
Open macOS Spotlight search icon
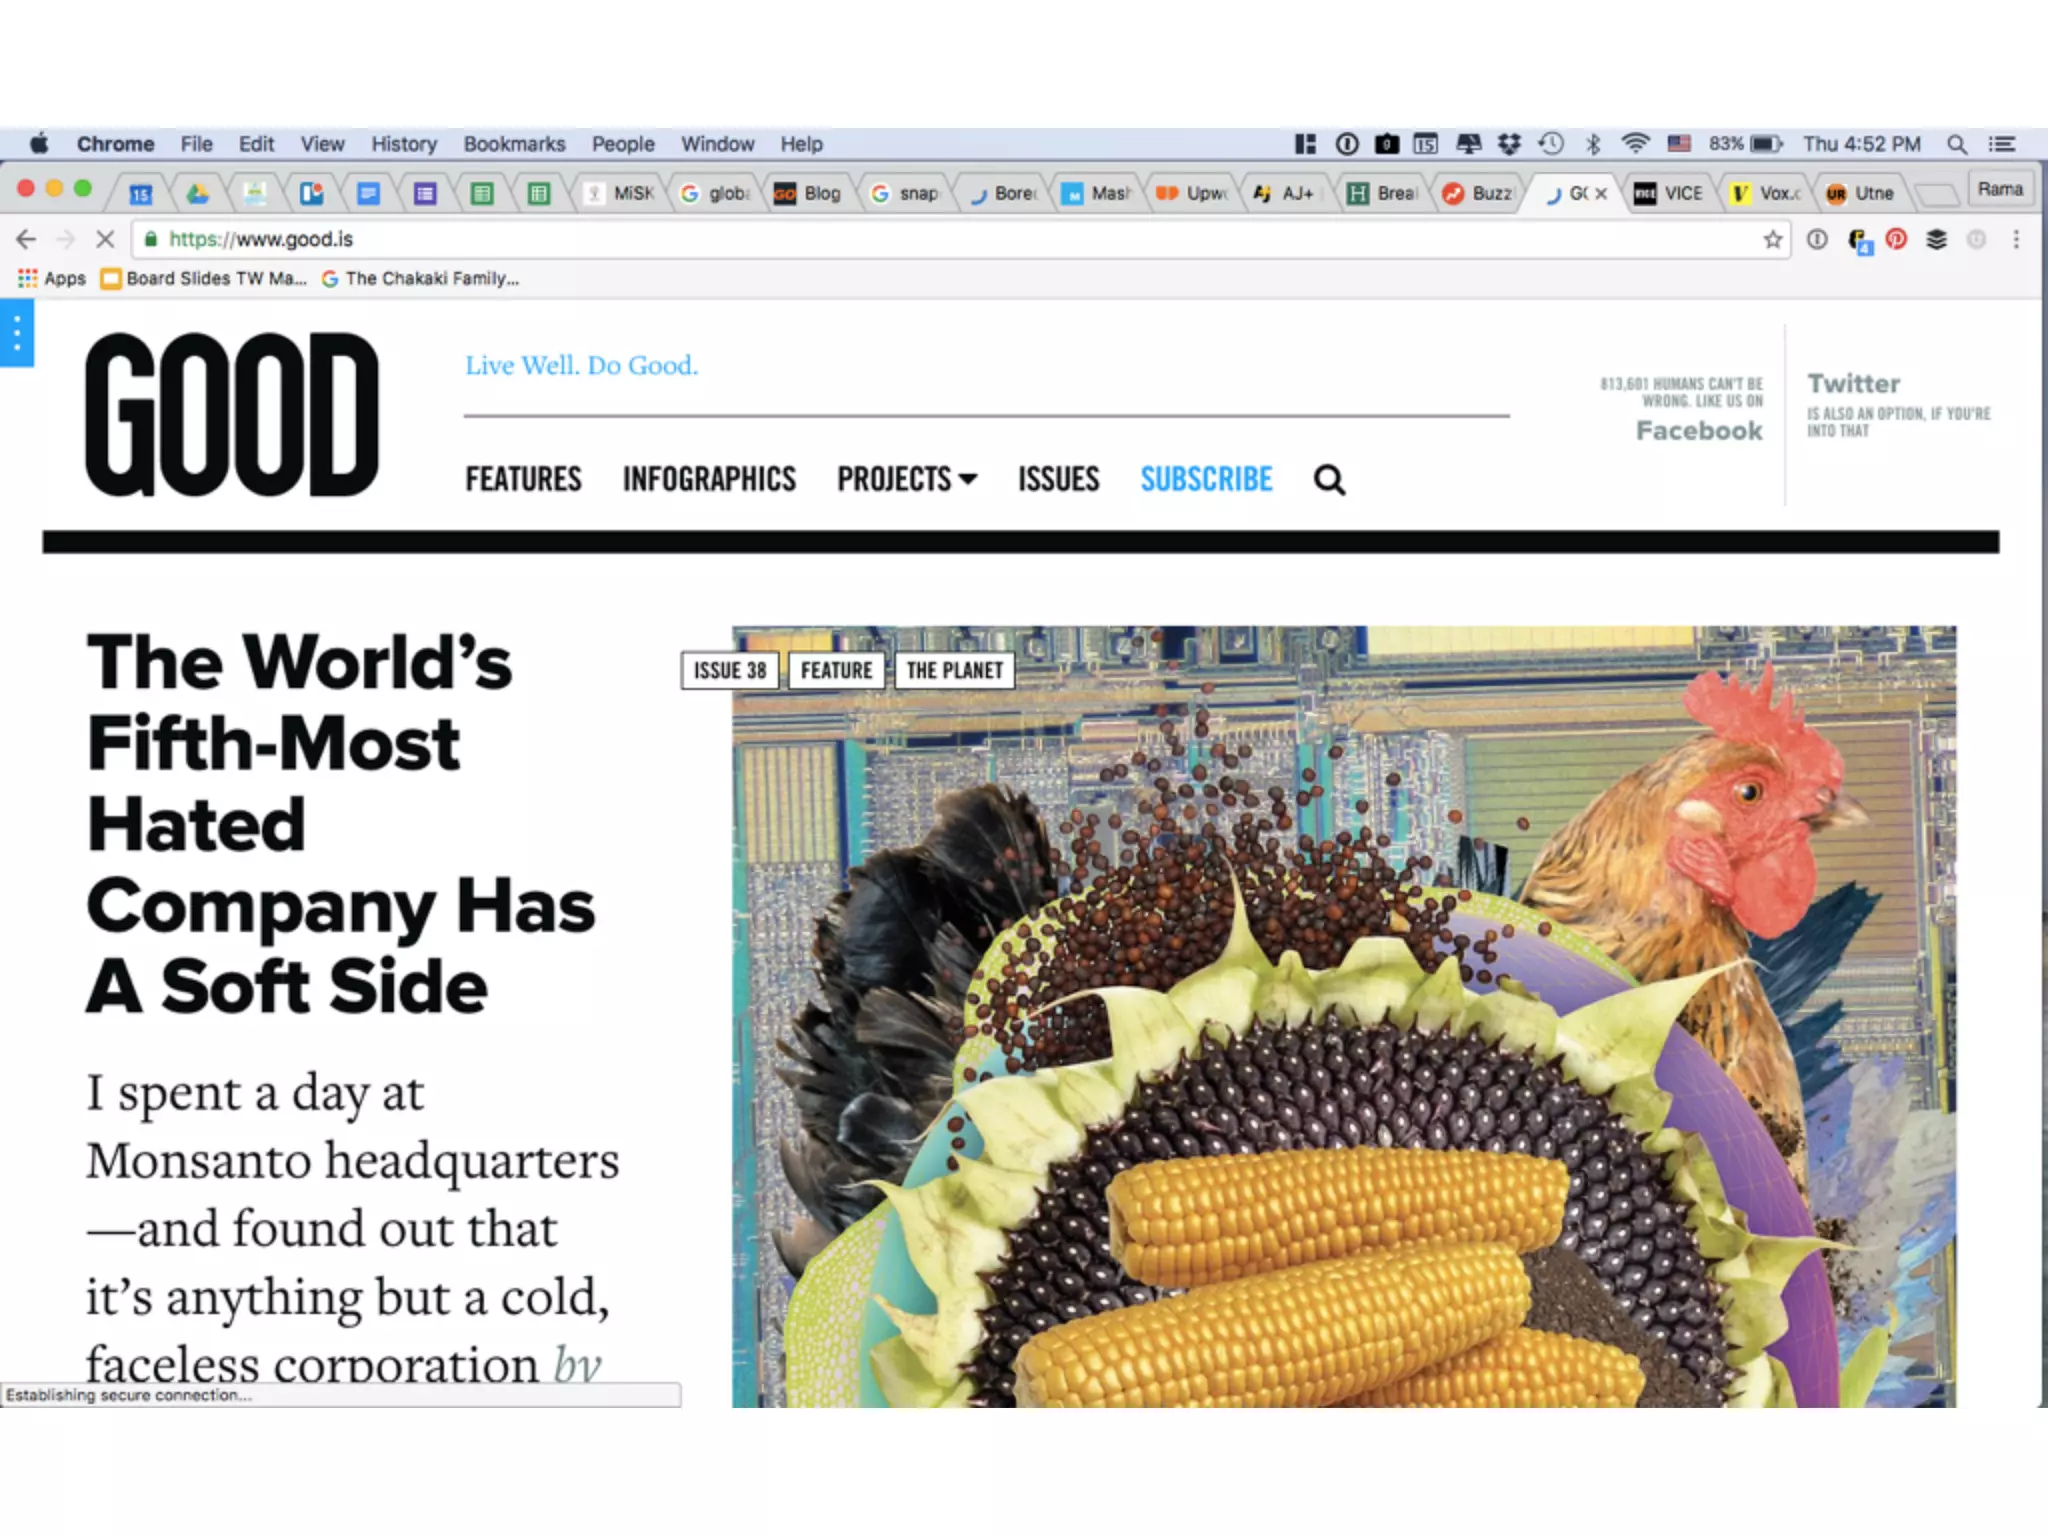click(x=1957, y=144)
